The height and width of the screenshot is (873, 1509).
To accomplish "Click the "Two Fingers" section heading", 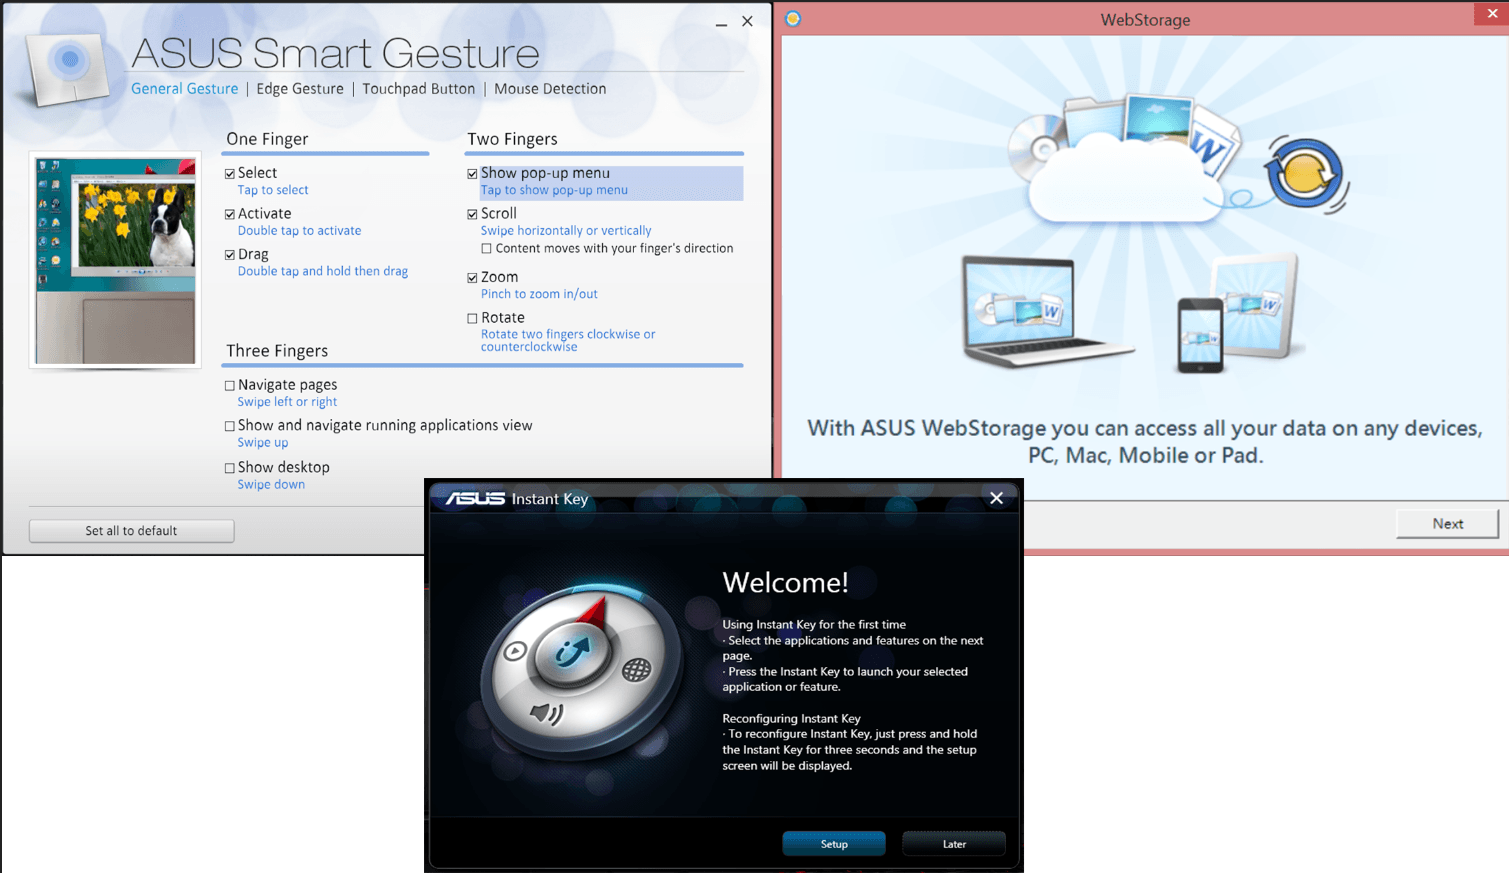I will click(512, 139).
